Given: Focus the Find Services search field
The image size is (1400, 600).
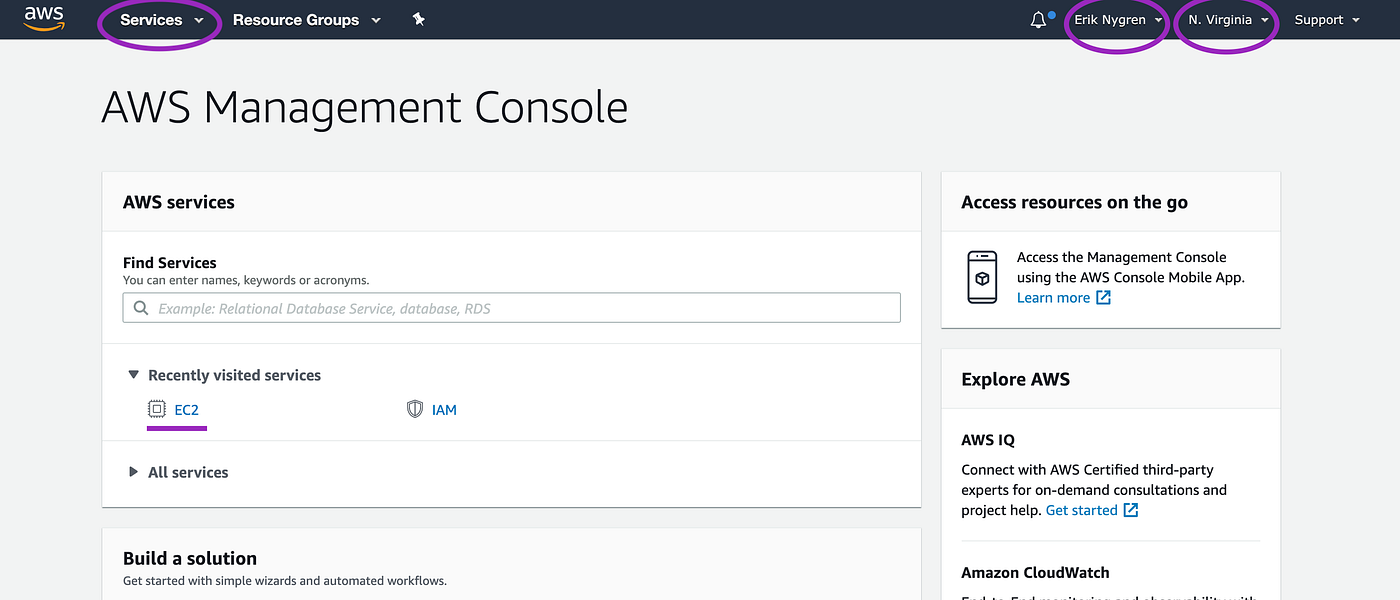Looking at the screenshot, I should coord(511,308).
